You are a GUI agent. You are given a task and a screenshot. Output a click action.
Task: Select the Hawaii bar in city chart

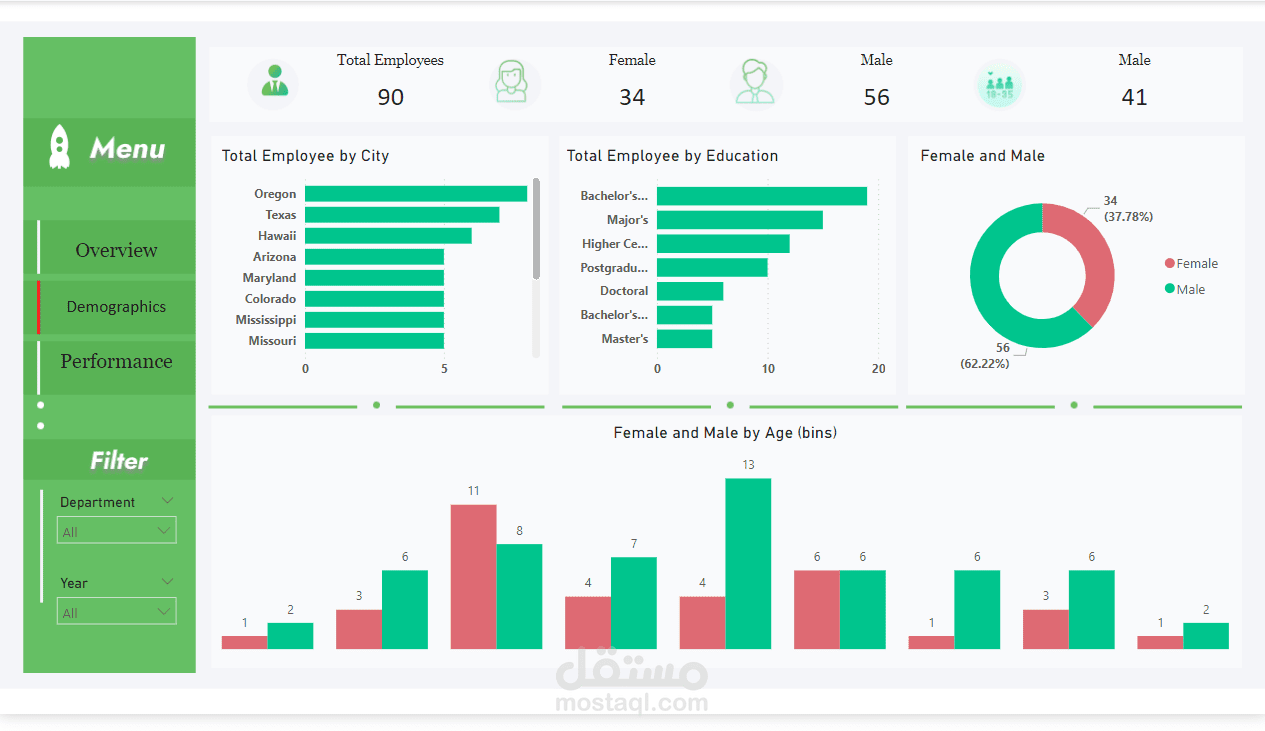click(x=388, y=236)
